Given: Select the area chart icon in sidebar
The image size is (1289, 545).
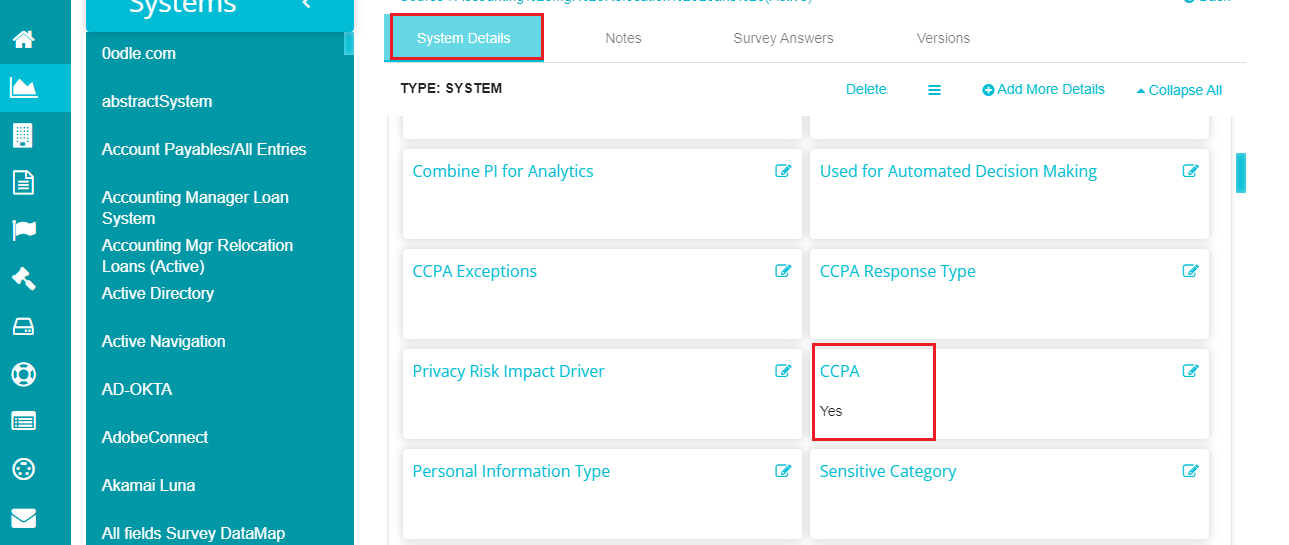Looking at the screenshot, I should 23,88.
